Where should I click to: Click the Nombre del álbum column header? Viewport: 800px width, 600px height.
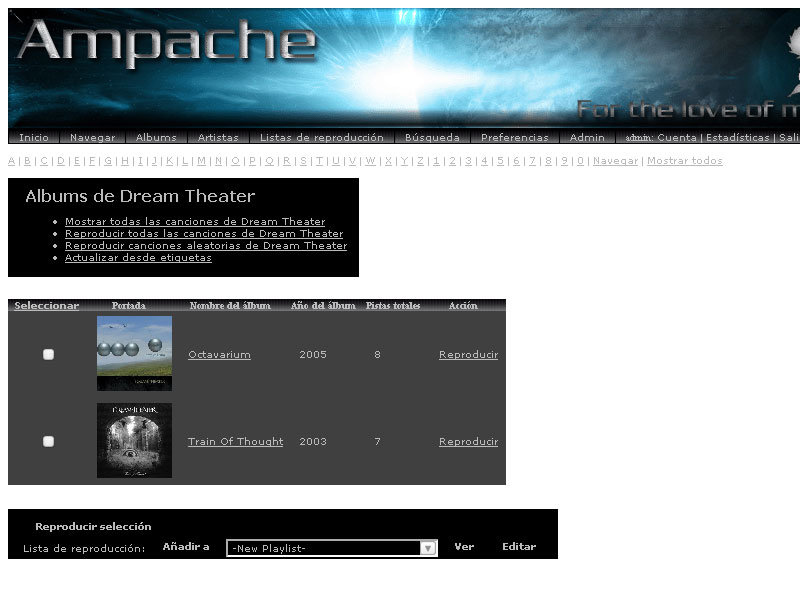tap(230, 306)
